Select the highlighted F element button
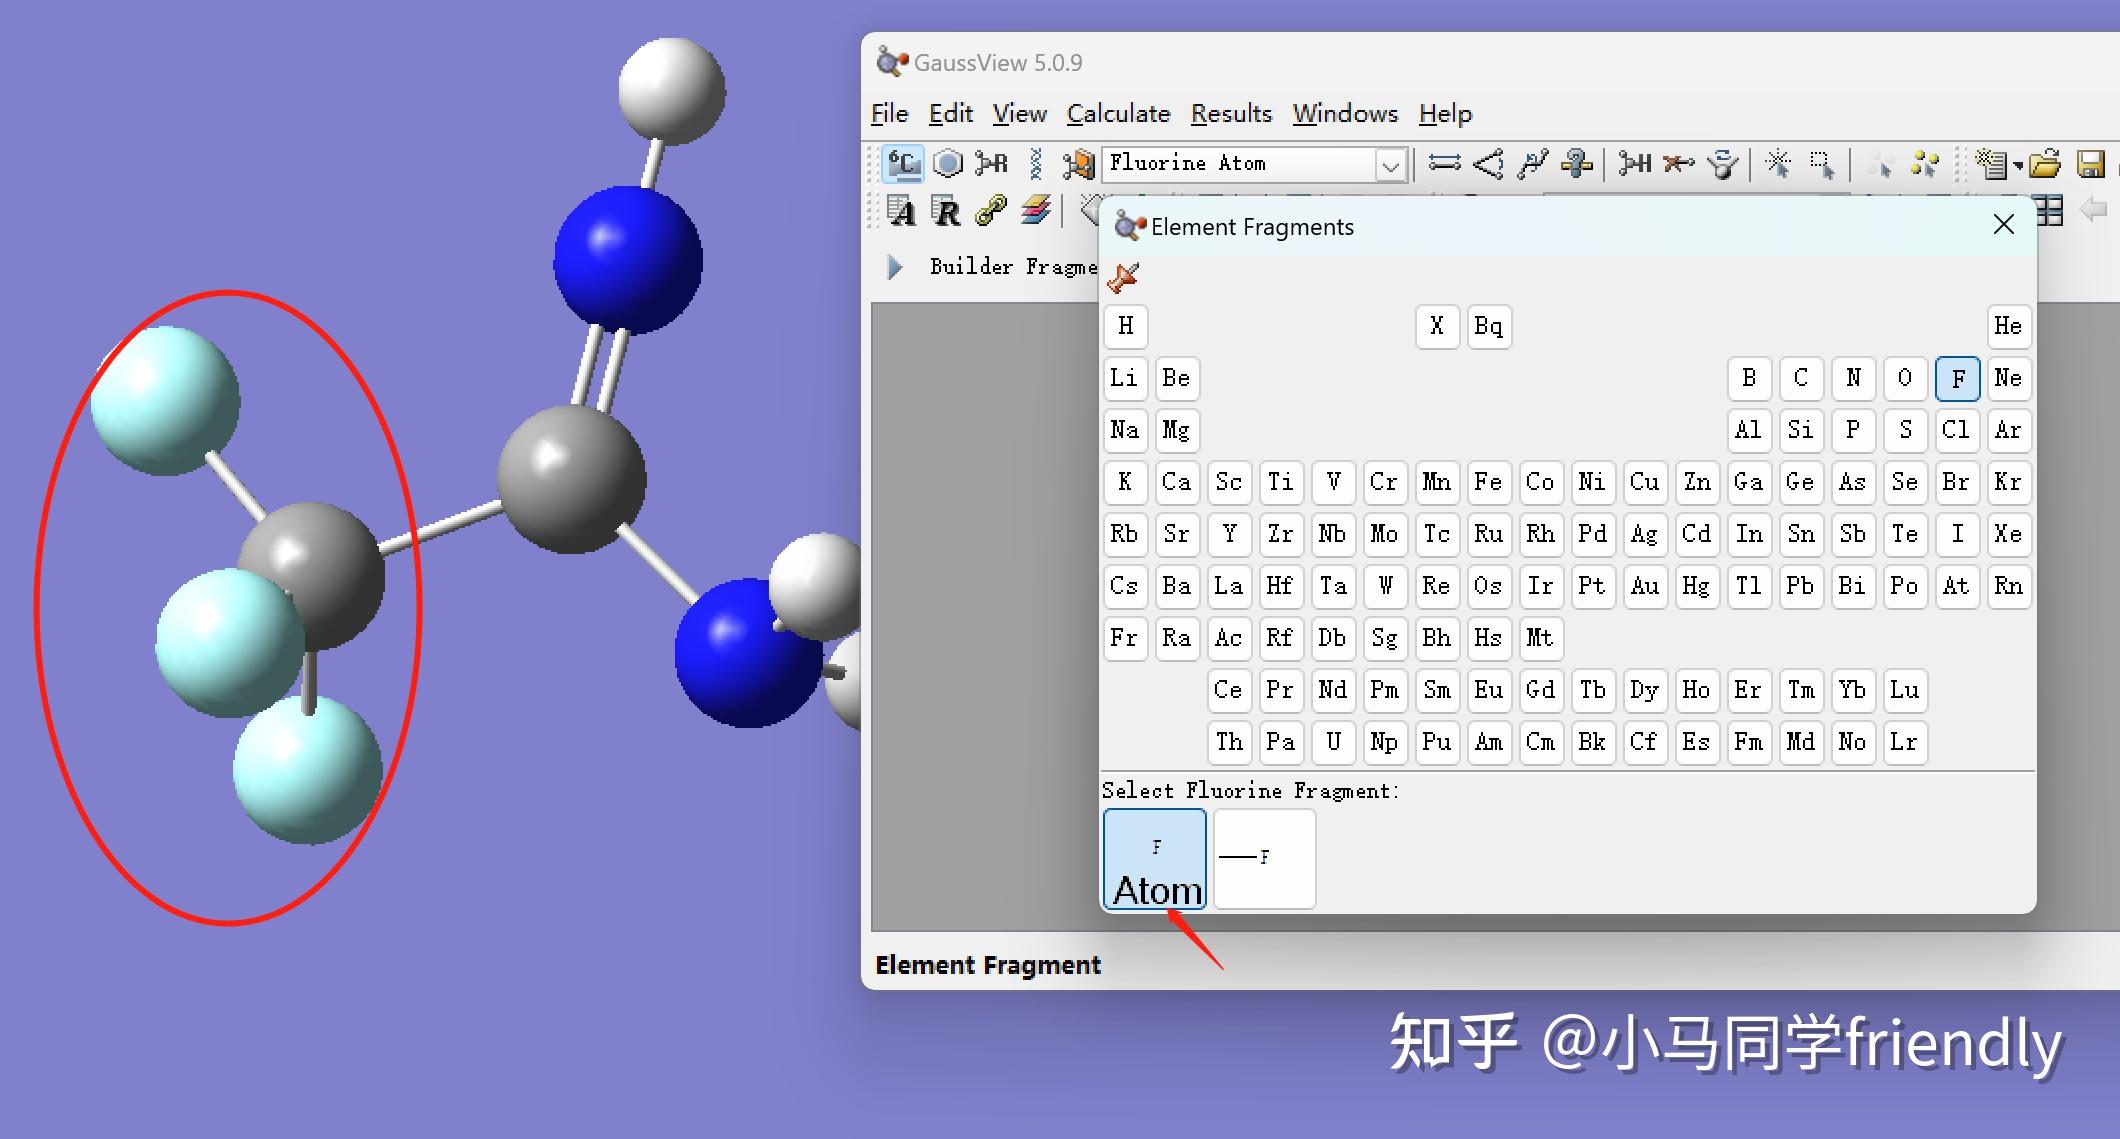The height and width of the screenshot is (1139, 2120). 1957,378
